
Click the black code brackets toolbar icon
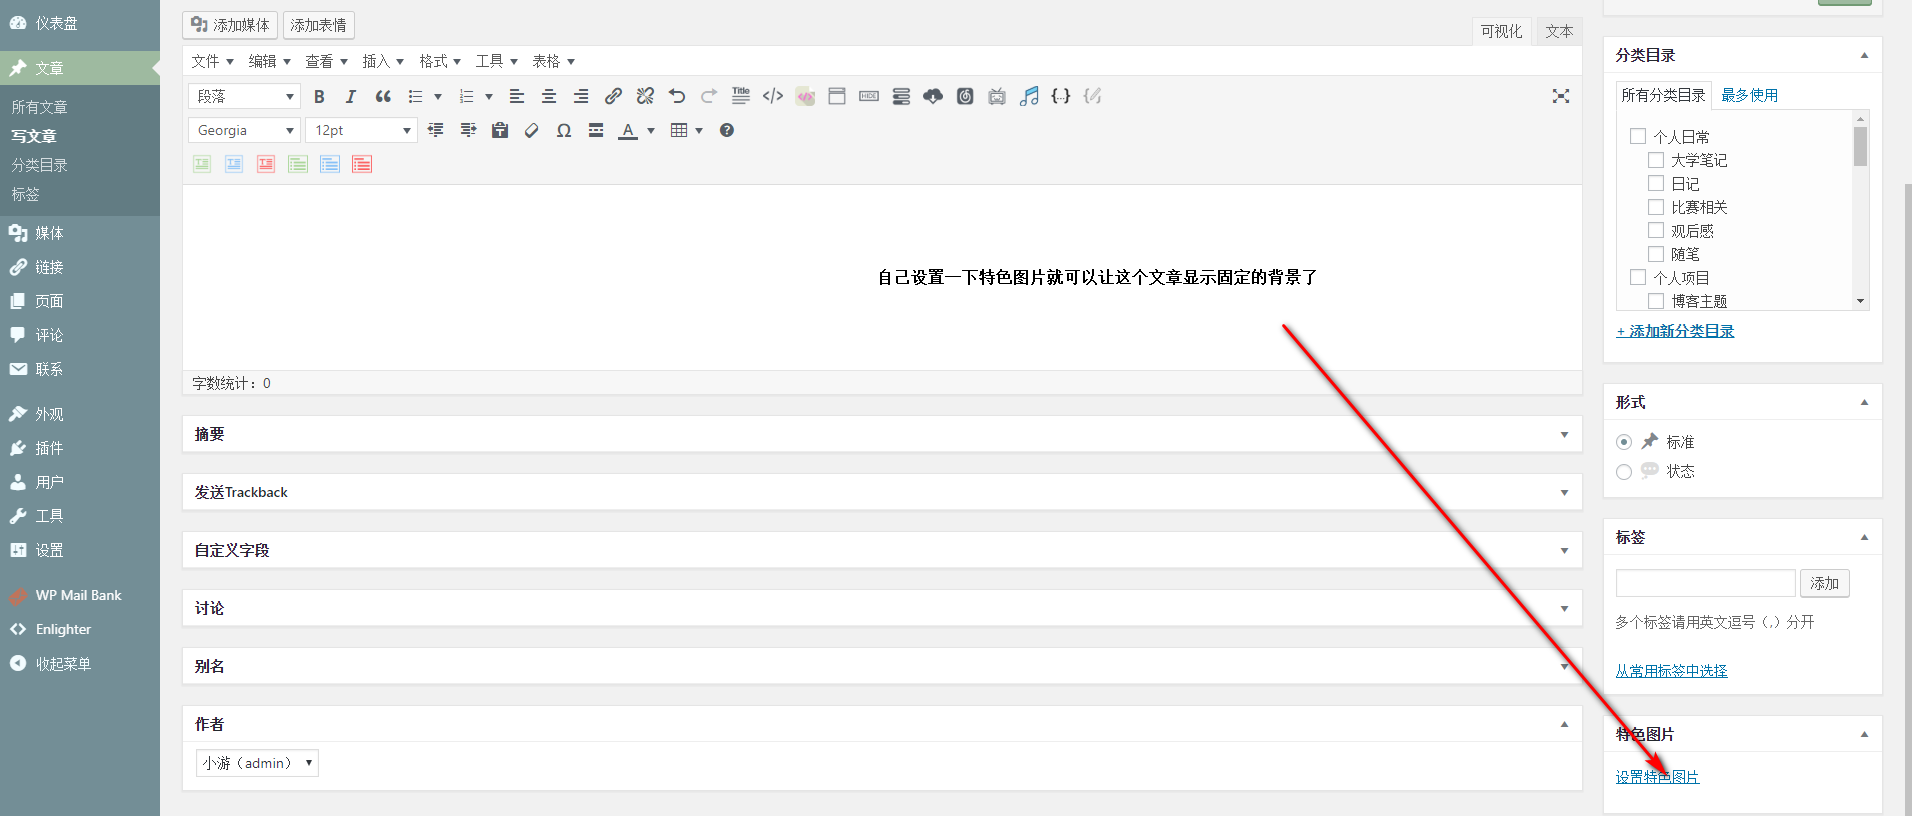click(x=773, y=96)
